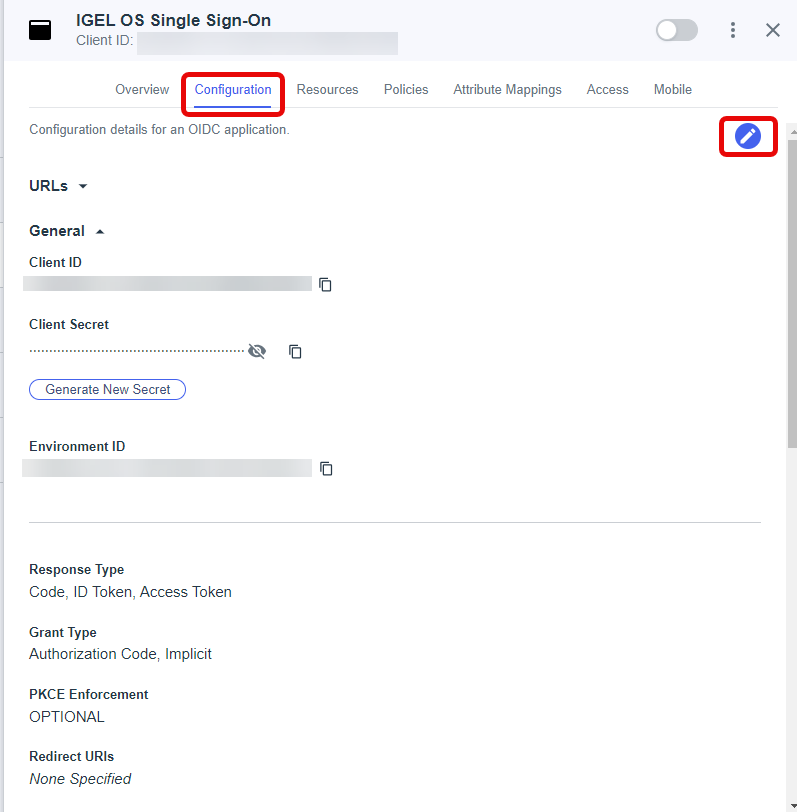
Task: Select the Configuration tab
Action: tap(233, 90)
